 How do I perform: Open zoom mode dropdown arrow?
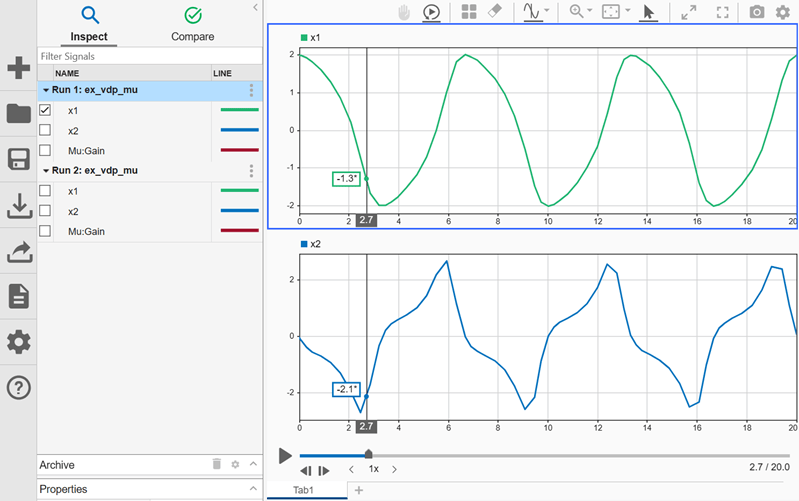click(590, 10)
